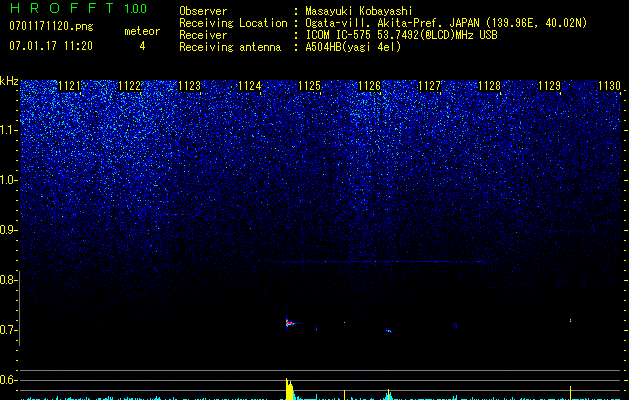Click time marker 1127
Image resolution: width=629 pixels, height=400 pixels.
coord(429,86)
